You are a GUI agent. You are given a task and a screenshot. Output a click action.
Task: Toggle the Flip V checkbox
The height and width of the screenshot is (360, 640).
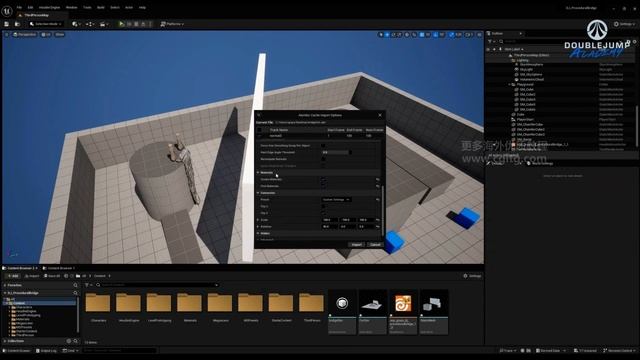pyautogui.click(x=323, y=213)
